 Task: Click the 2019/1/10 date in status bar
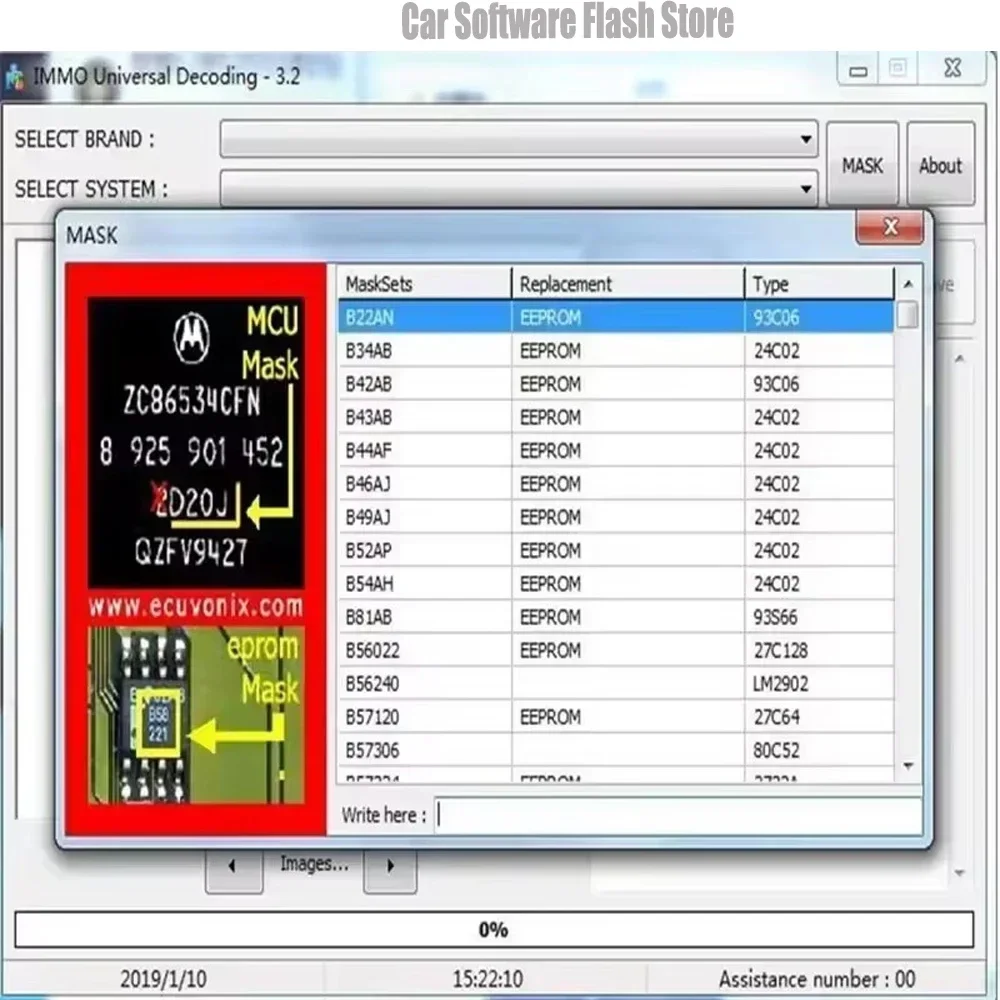(x=163, y=978)
